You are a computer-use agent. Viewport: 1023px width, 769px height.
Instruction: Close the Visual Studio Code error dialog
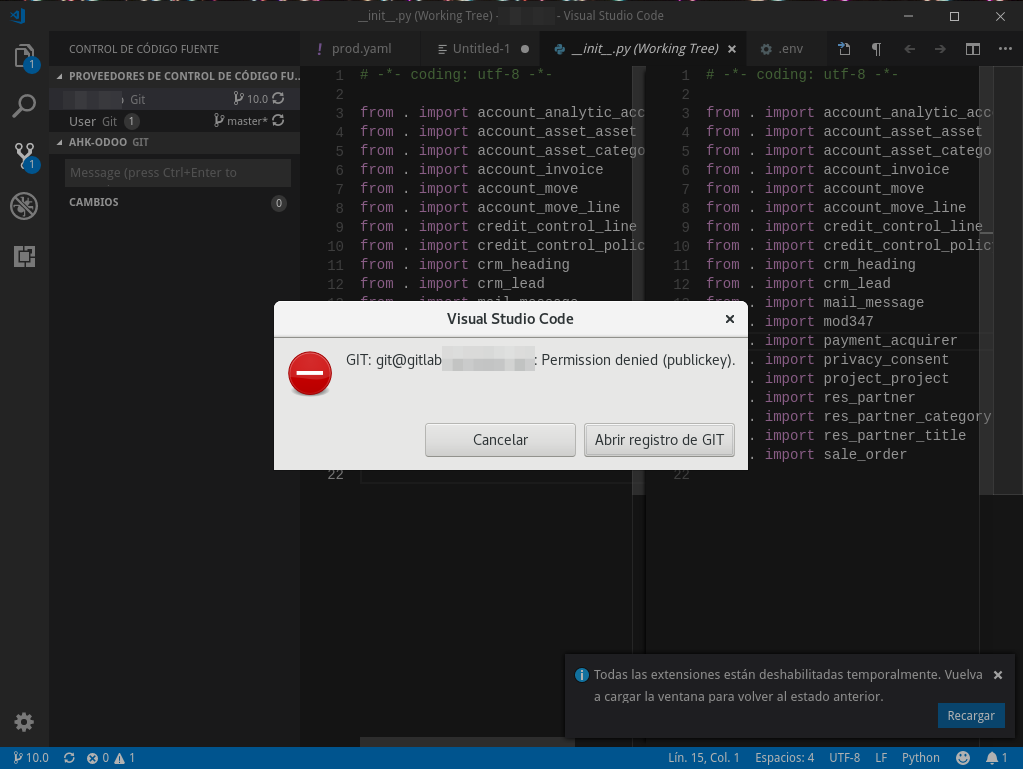[x=730, y=319]
